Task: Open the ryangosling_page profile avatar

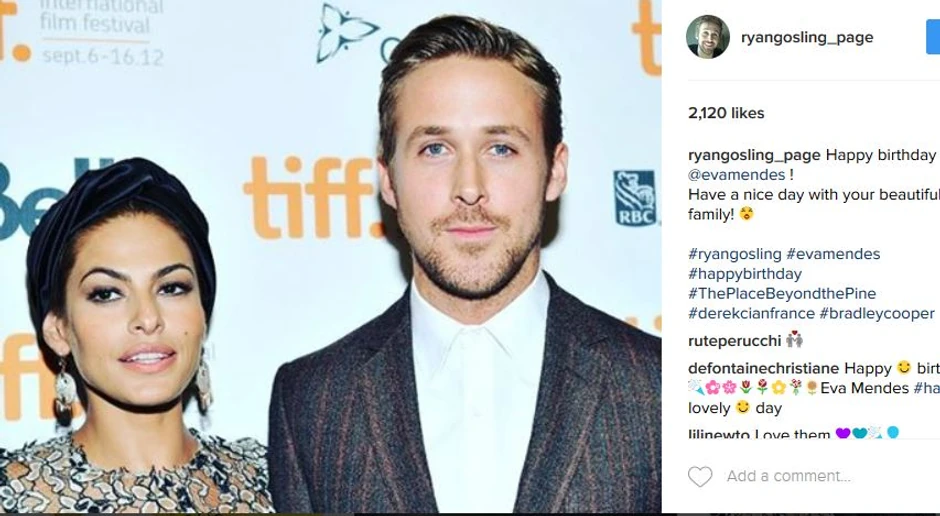Action: point(708,37)
